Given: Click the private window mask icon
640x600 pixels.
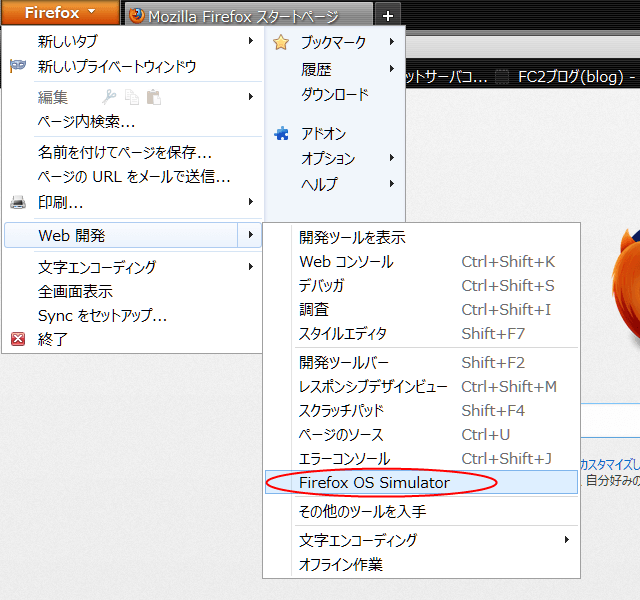Looking at the screenshot, I should click(18, 66).
